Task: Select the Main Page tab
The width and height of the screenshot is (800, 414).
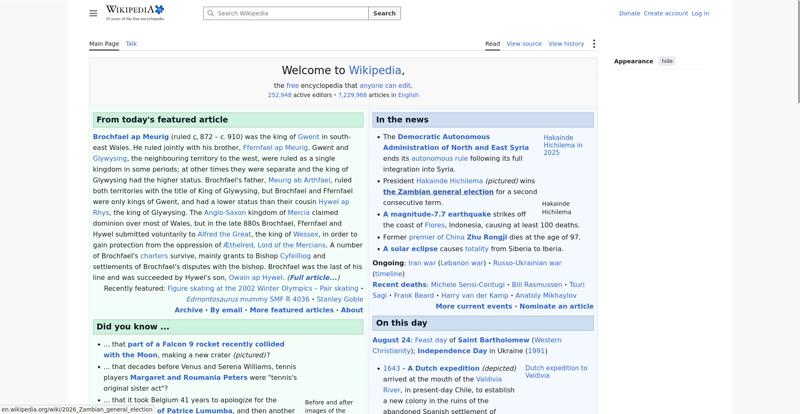Action: (104, 44)
